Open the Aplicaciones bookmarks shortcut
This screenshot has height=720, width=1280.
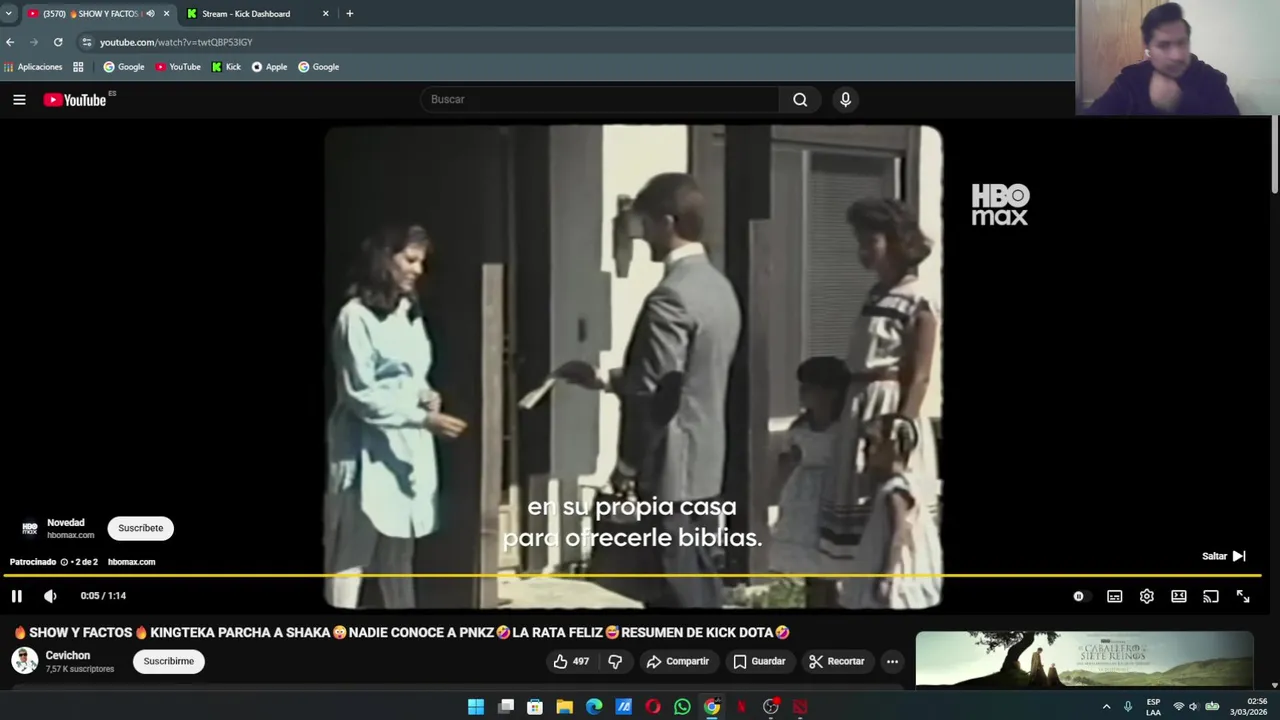click(x=33, y=67)
